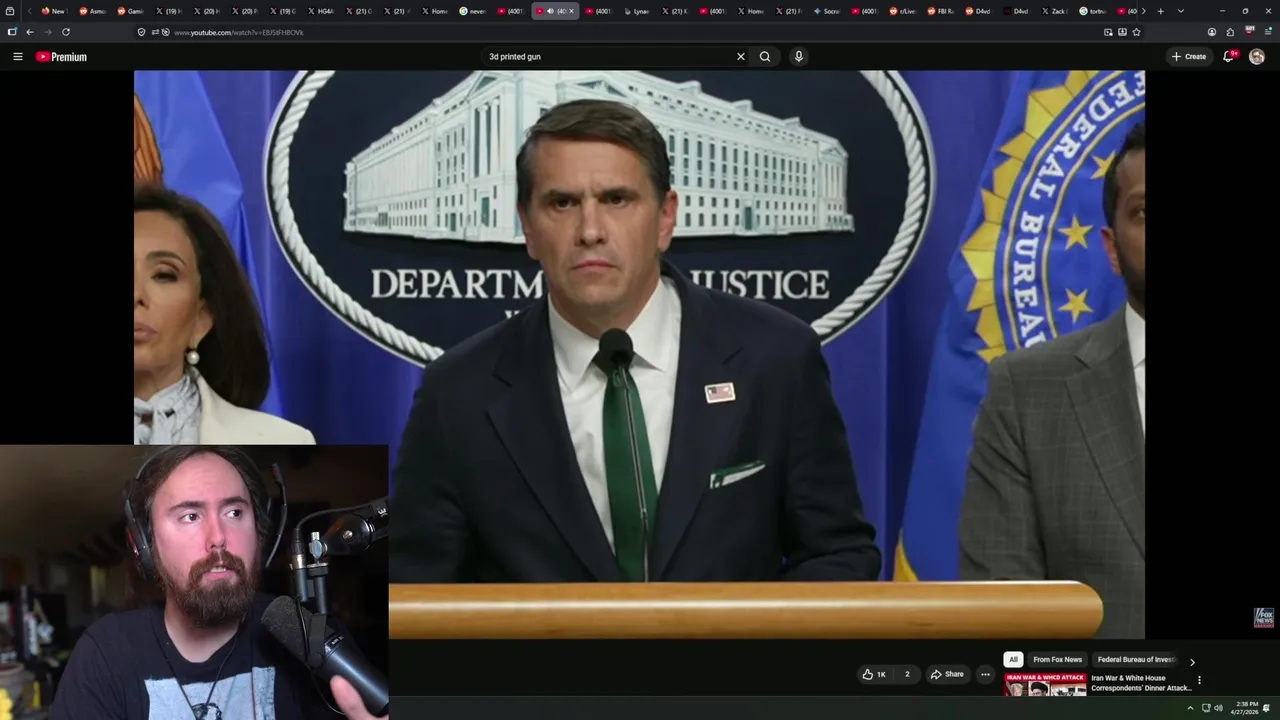Switch to the 'Socra' tab

click(827, 11)
